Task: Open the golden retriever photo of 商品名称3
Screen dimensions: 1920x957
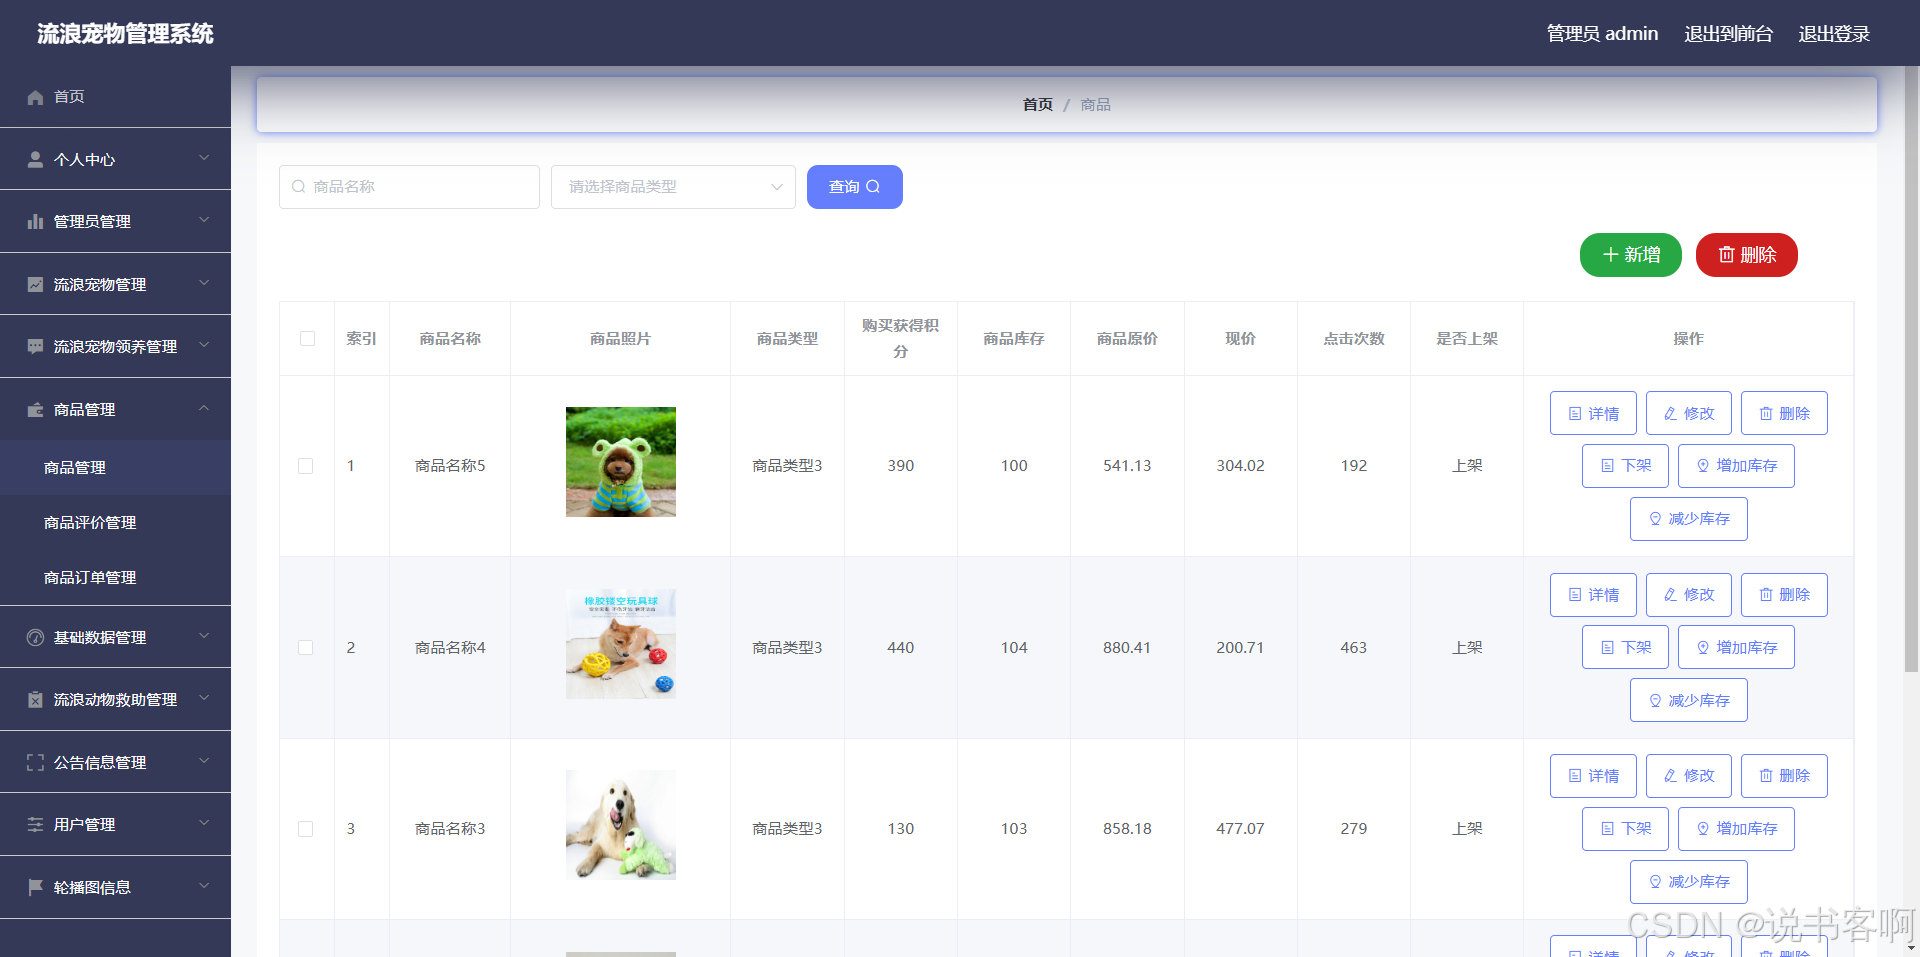Action: click(x=621, y=825)
